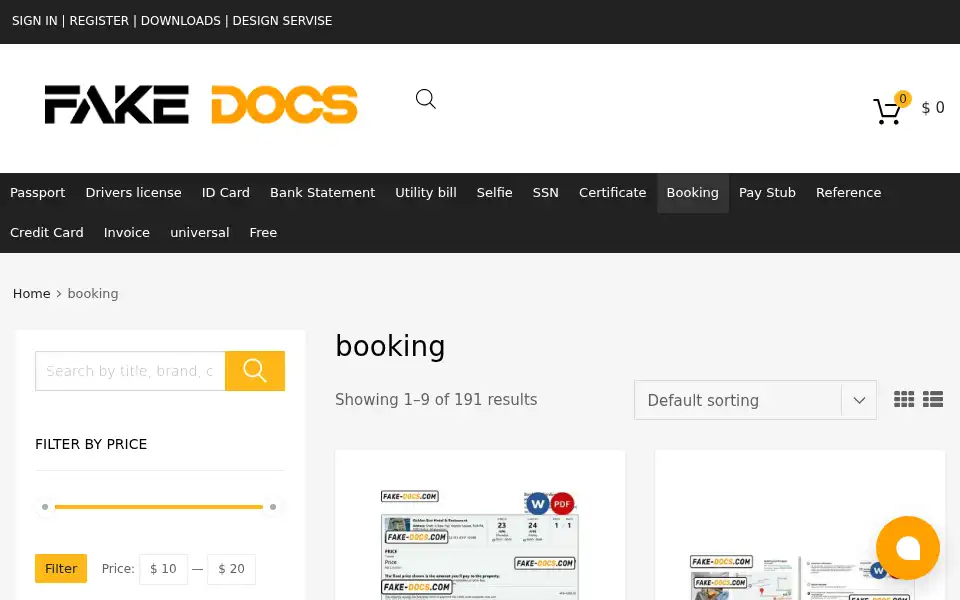The image size is (960, 600).
Task: Switch to grid view layout
Action: [904, 399]
